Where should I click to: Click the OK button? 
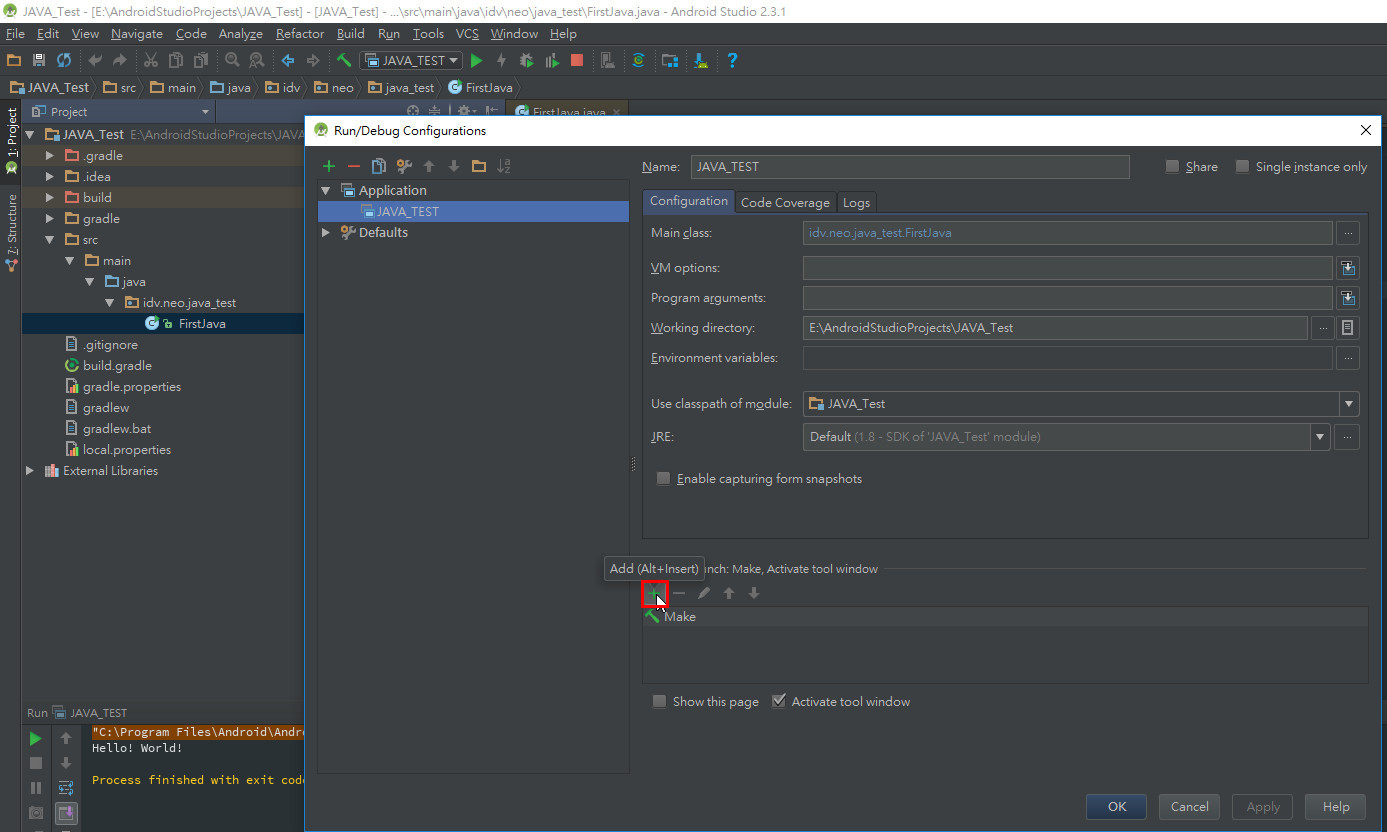pyautogui.click(x=1117, y=807)
